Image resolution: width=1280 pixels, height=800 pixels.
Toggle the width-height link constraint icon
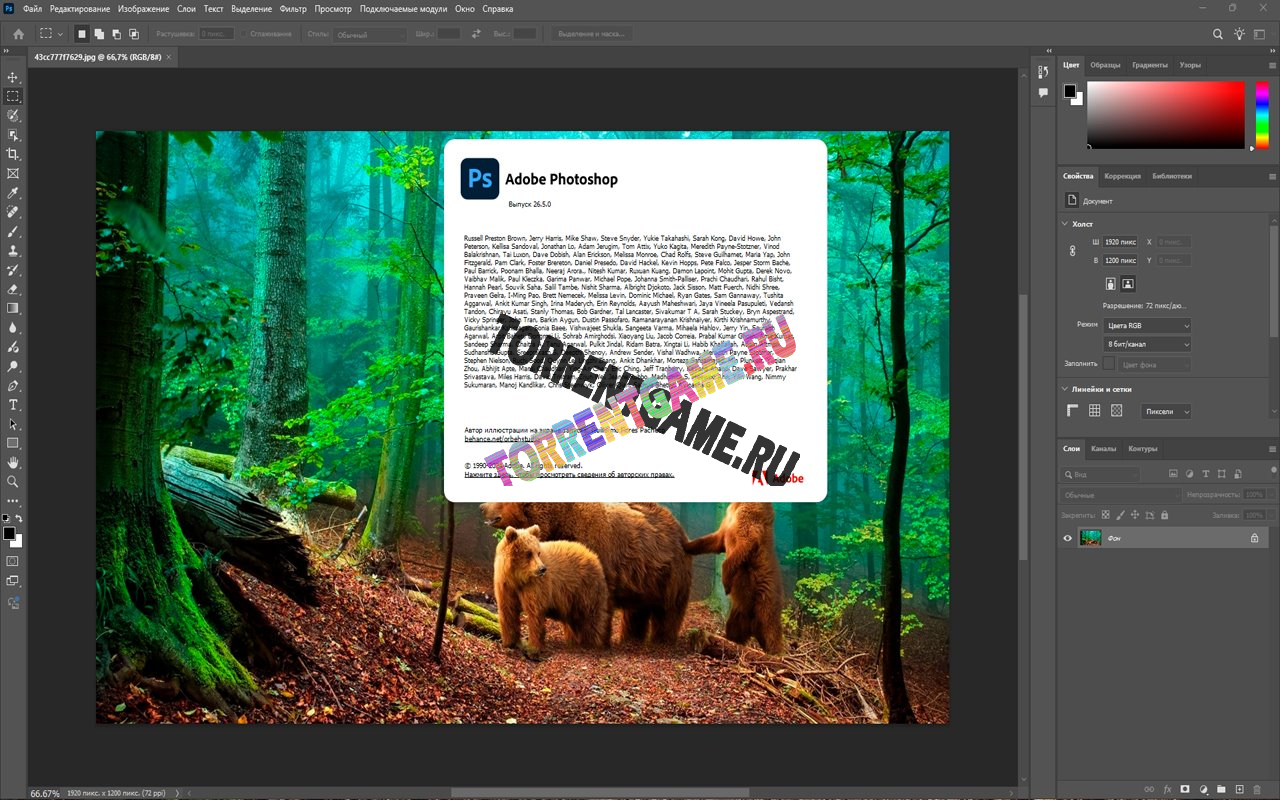pyautogui.click(x=1073, y=251)
